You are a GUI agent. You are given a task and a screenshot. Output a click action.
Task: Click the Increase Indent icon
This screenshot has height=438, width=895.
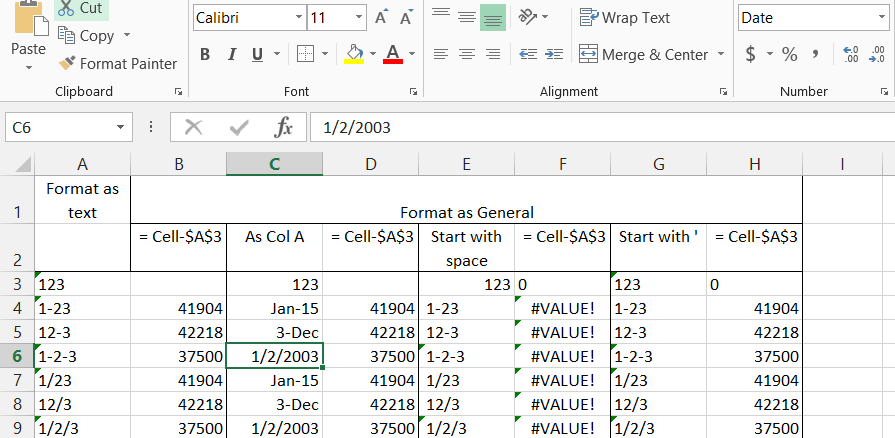click(553, 54)
